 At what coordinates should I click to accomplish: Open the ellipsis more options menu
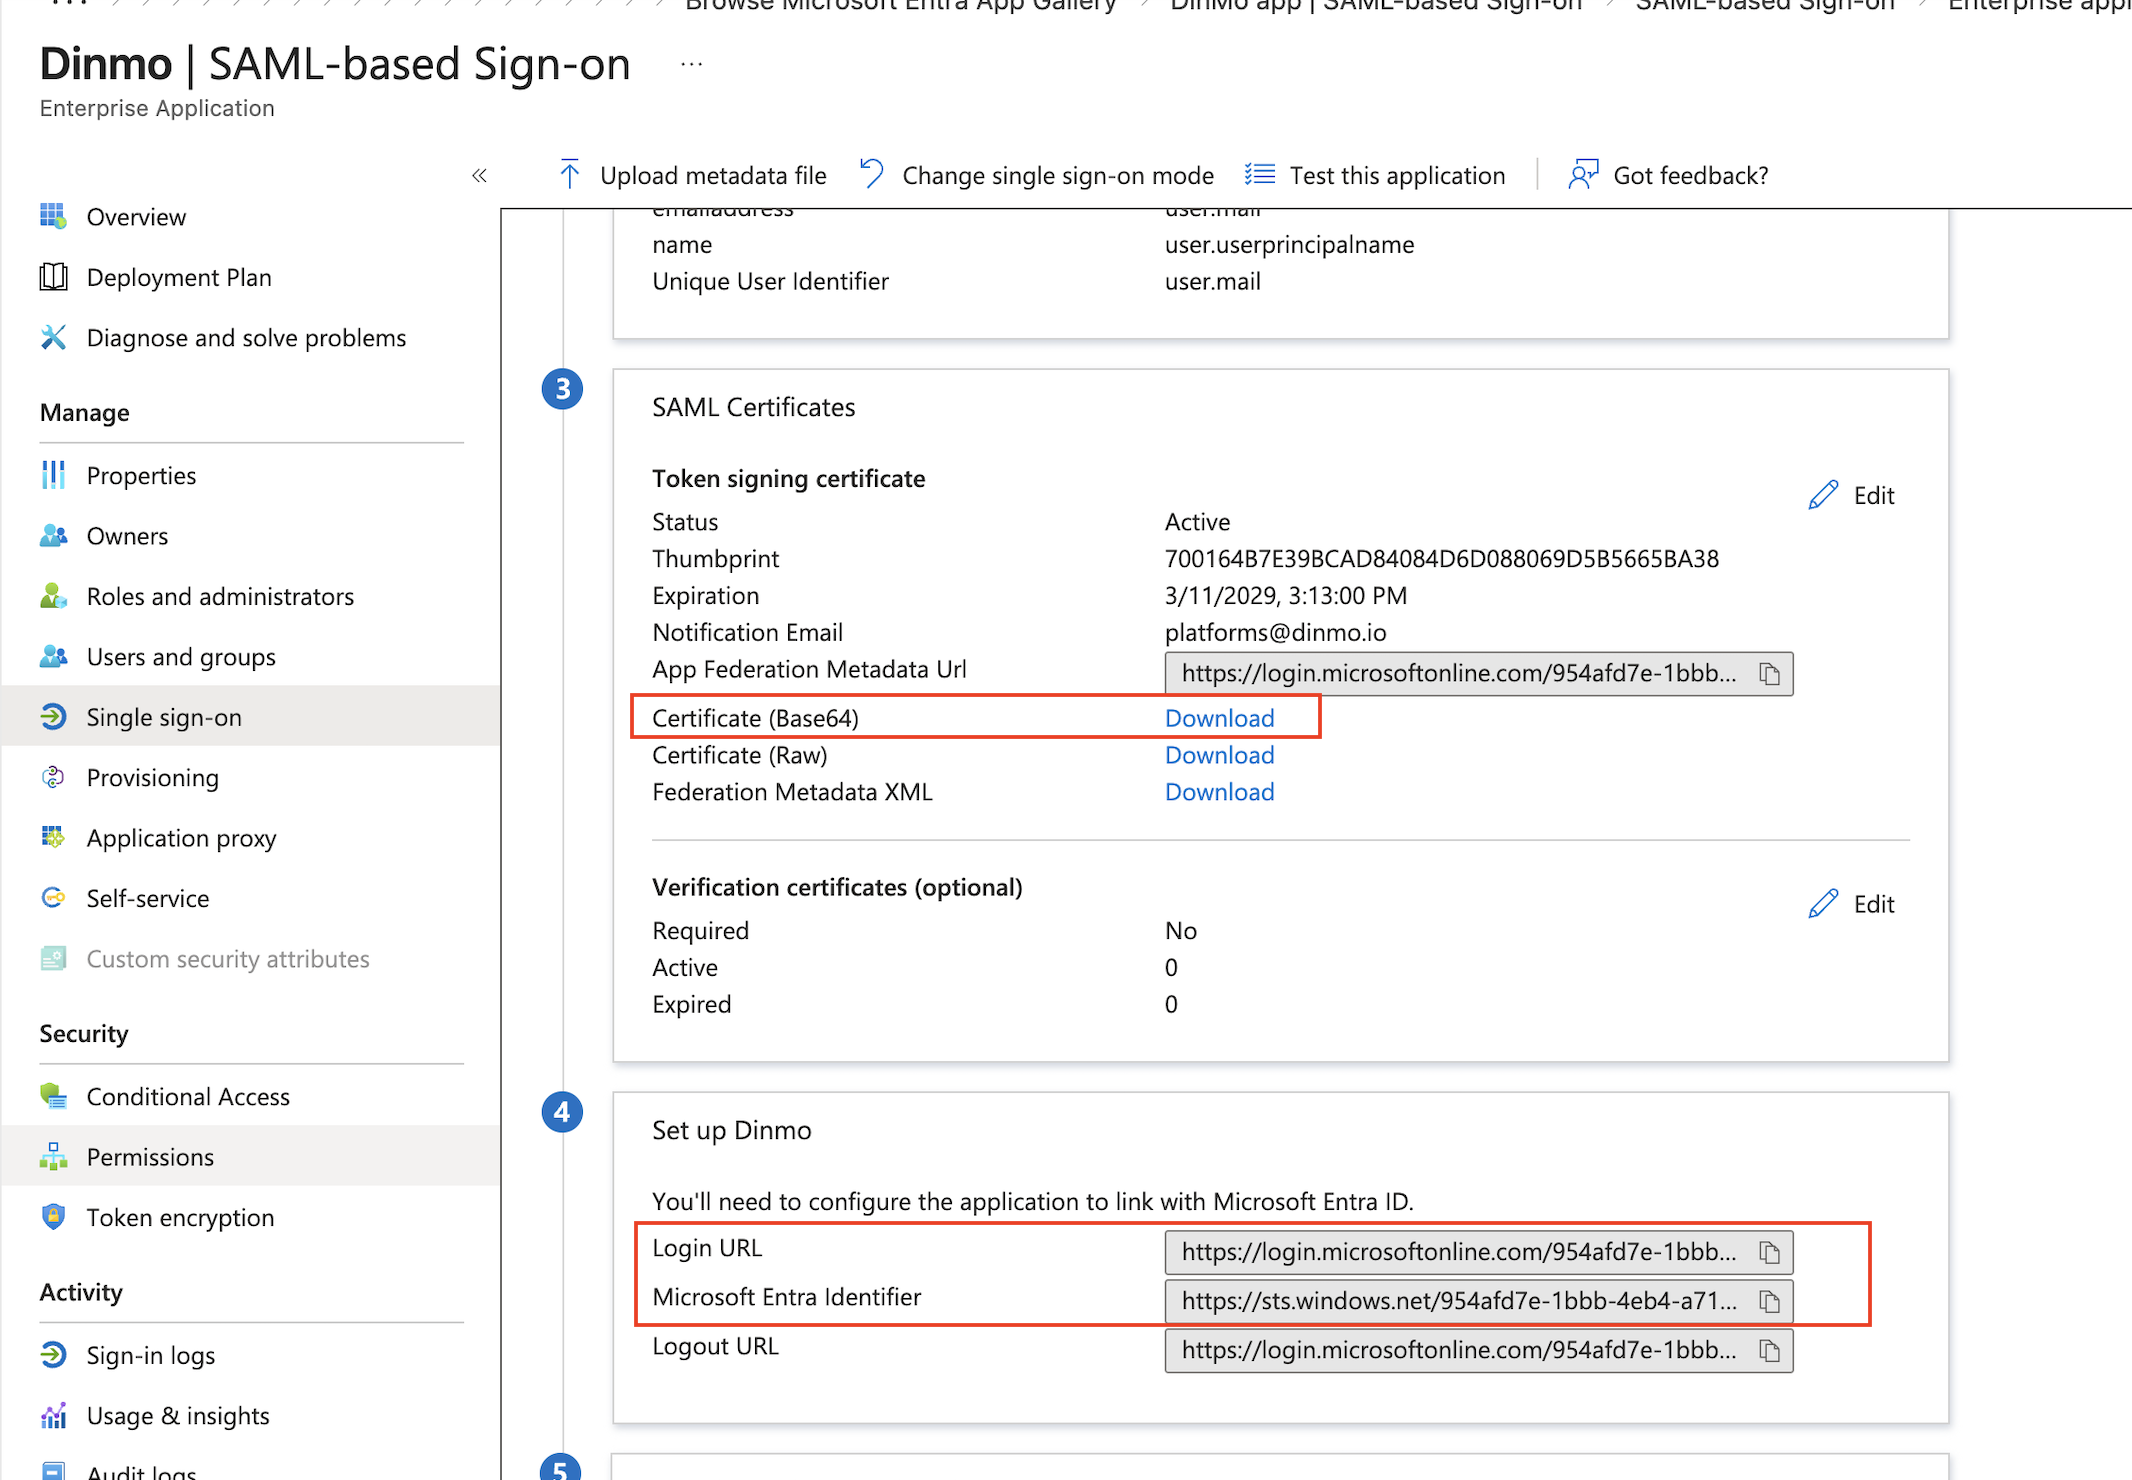point(691,65)
